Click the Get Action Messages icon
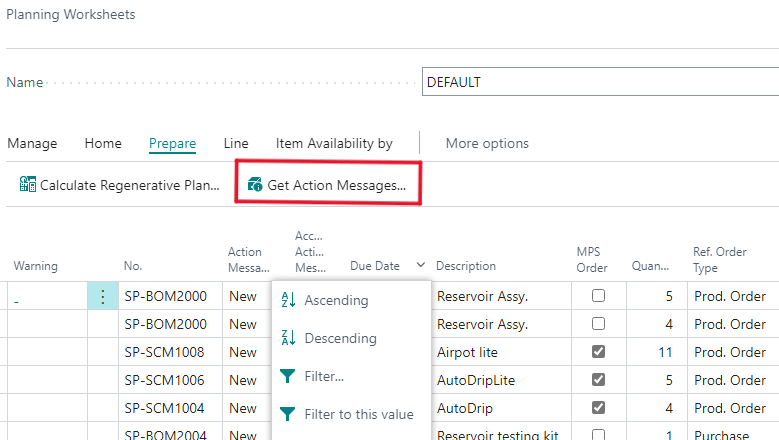This screenshot has height=440, width=779. 255,185
